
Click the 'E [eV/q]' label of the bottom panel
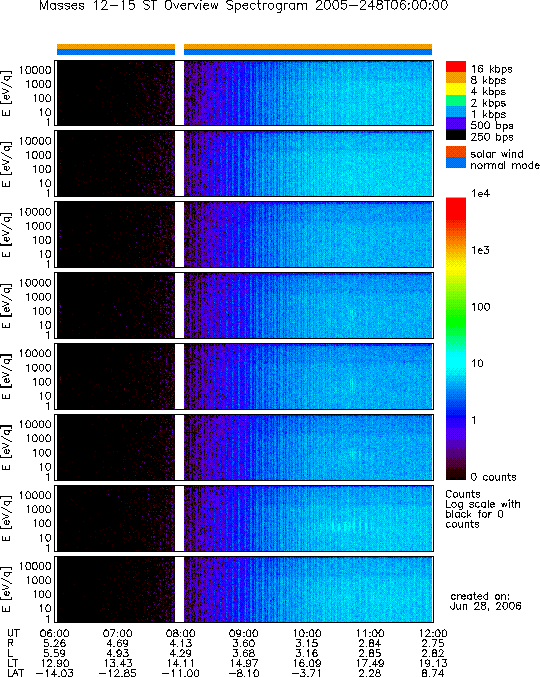tap(7, 589)
